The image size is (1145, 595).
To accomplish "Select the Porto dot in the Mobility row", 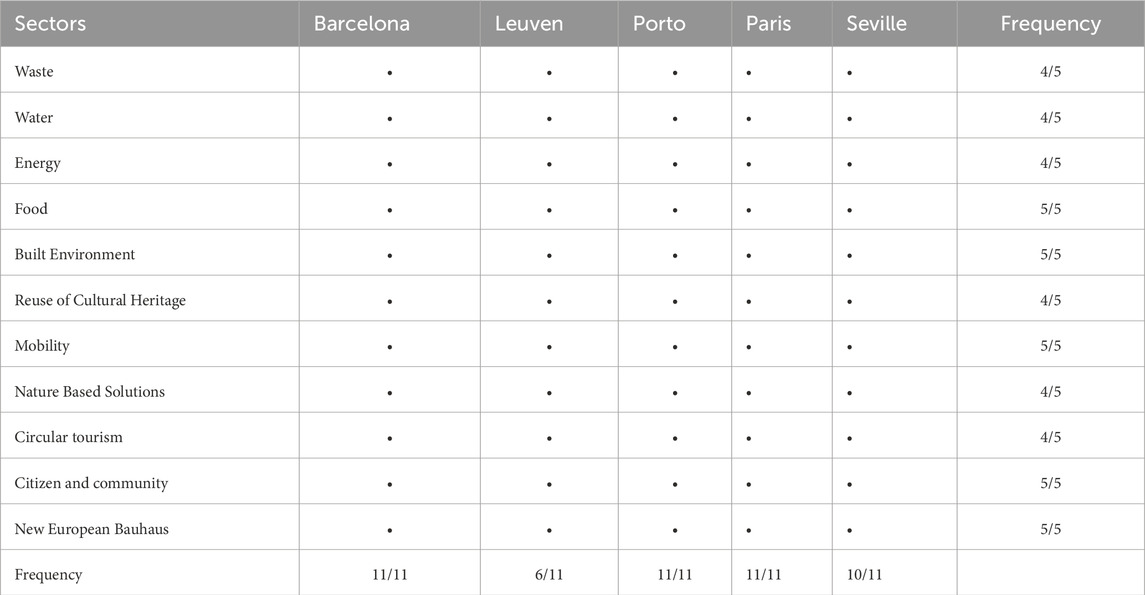I will click(x=675, y=347).
